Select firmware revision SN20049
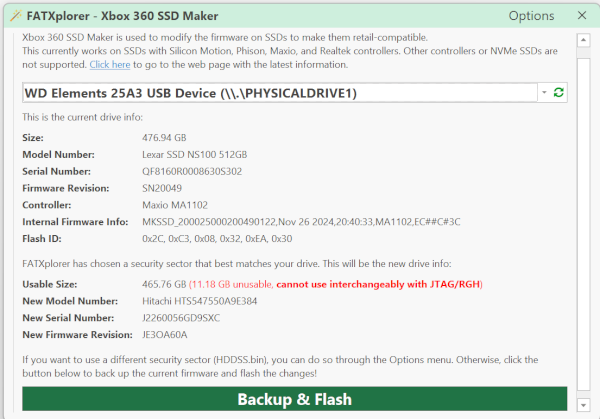 (x=162, y=188)
